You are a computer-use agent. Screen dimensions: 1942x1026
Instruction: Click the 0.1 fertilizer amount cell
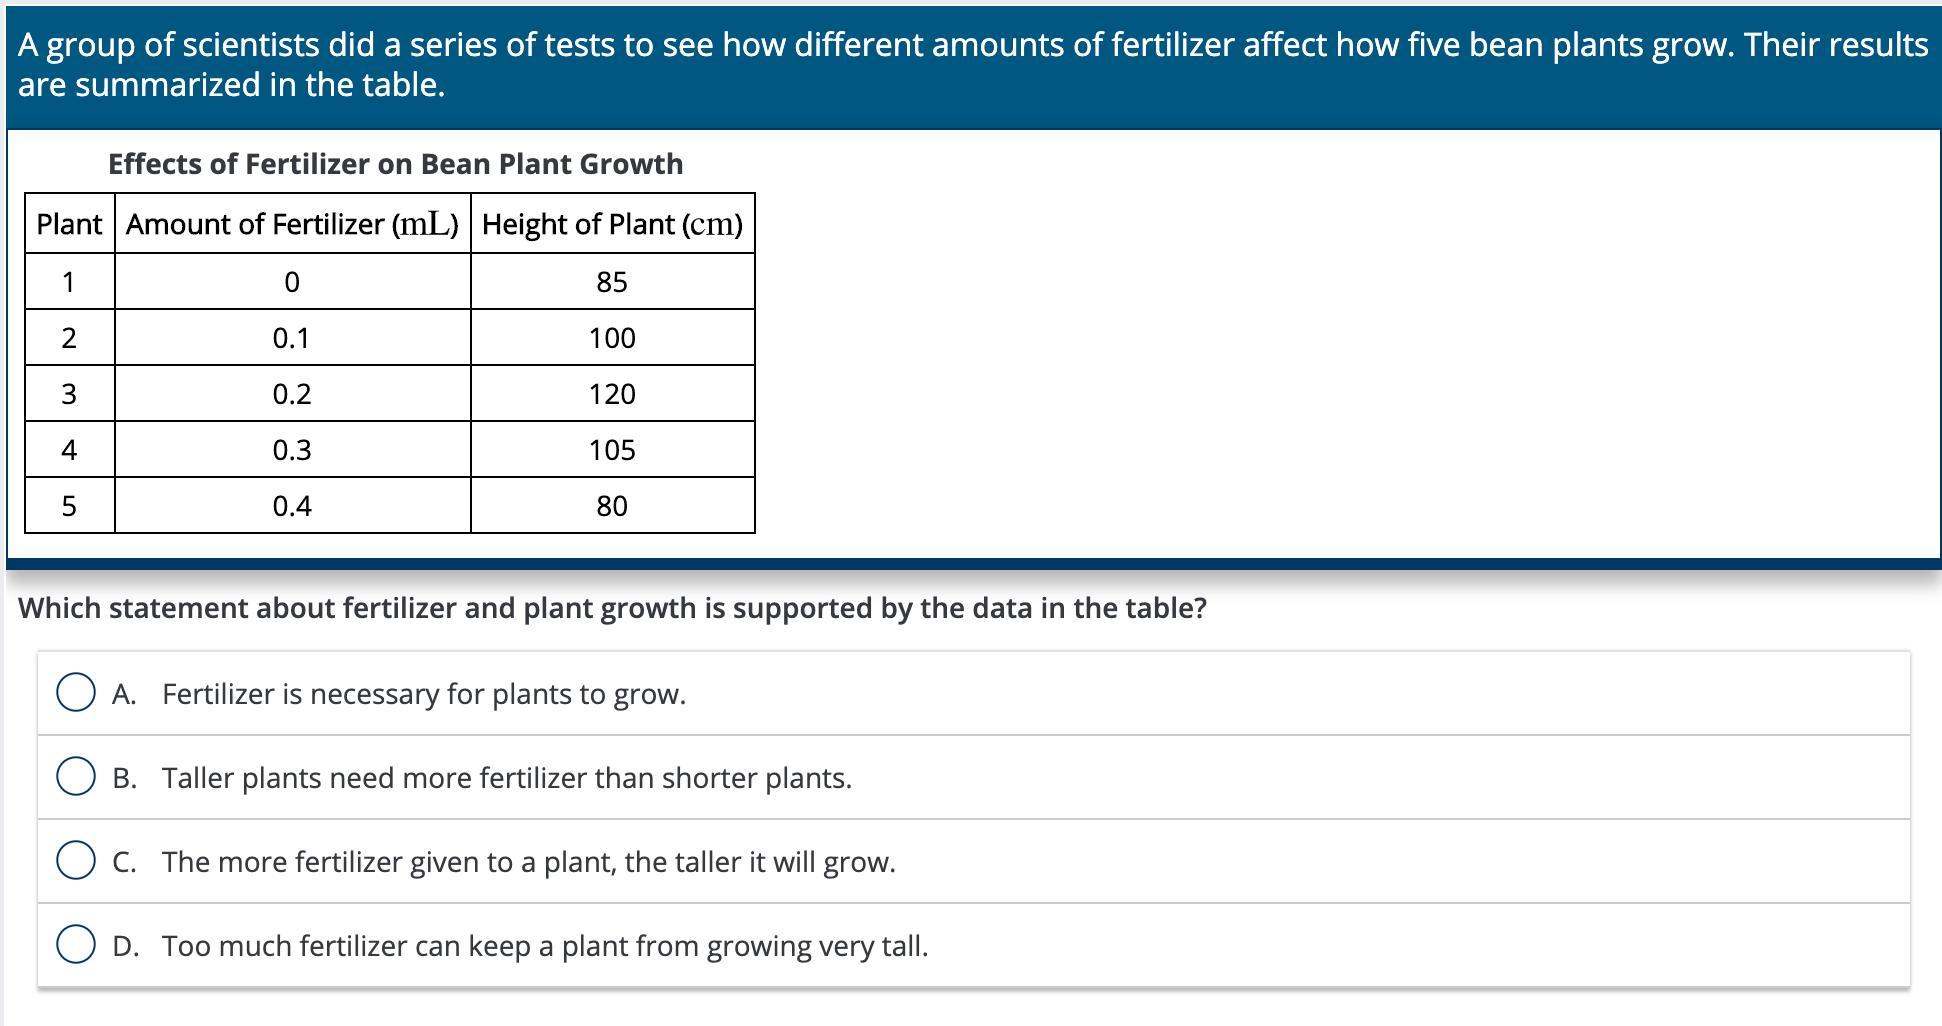point(292,338)
